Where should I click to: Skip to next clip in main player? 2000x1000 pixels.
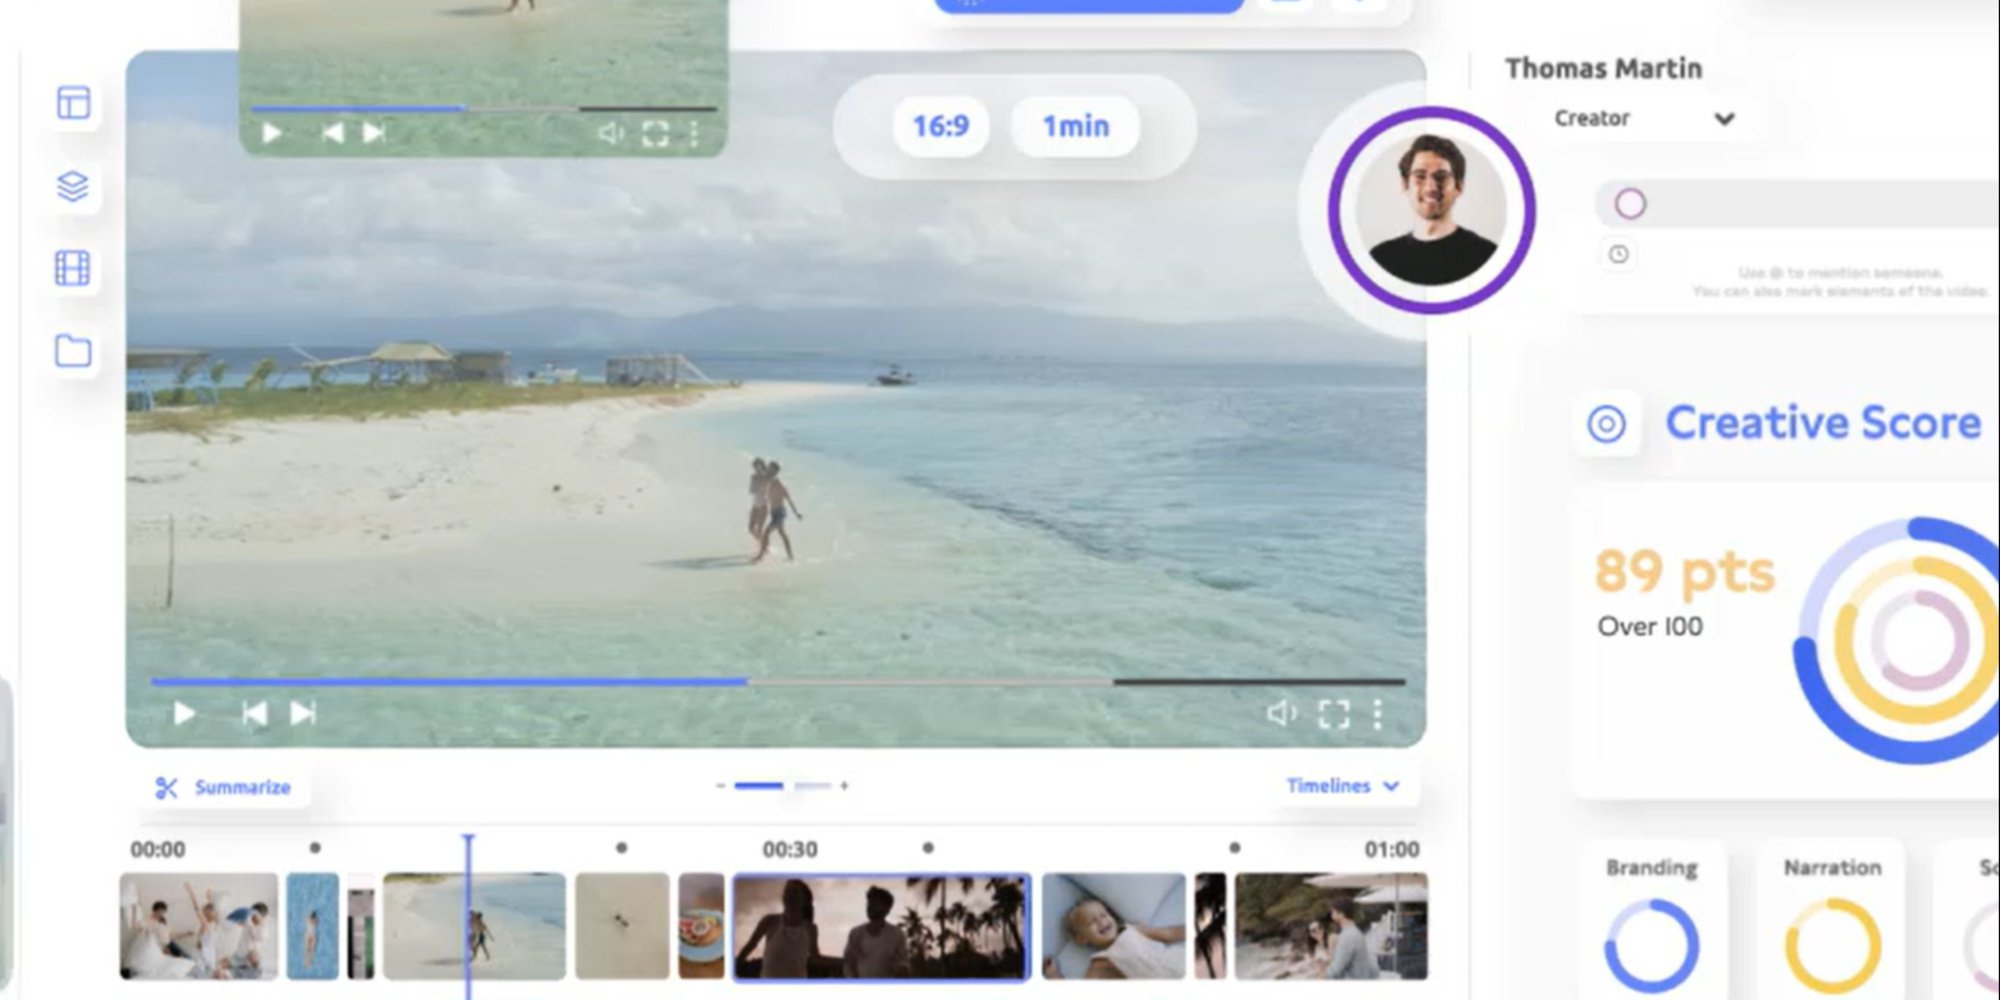pyautogui.click(x=303, y=713)
